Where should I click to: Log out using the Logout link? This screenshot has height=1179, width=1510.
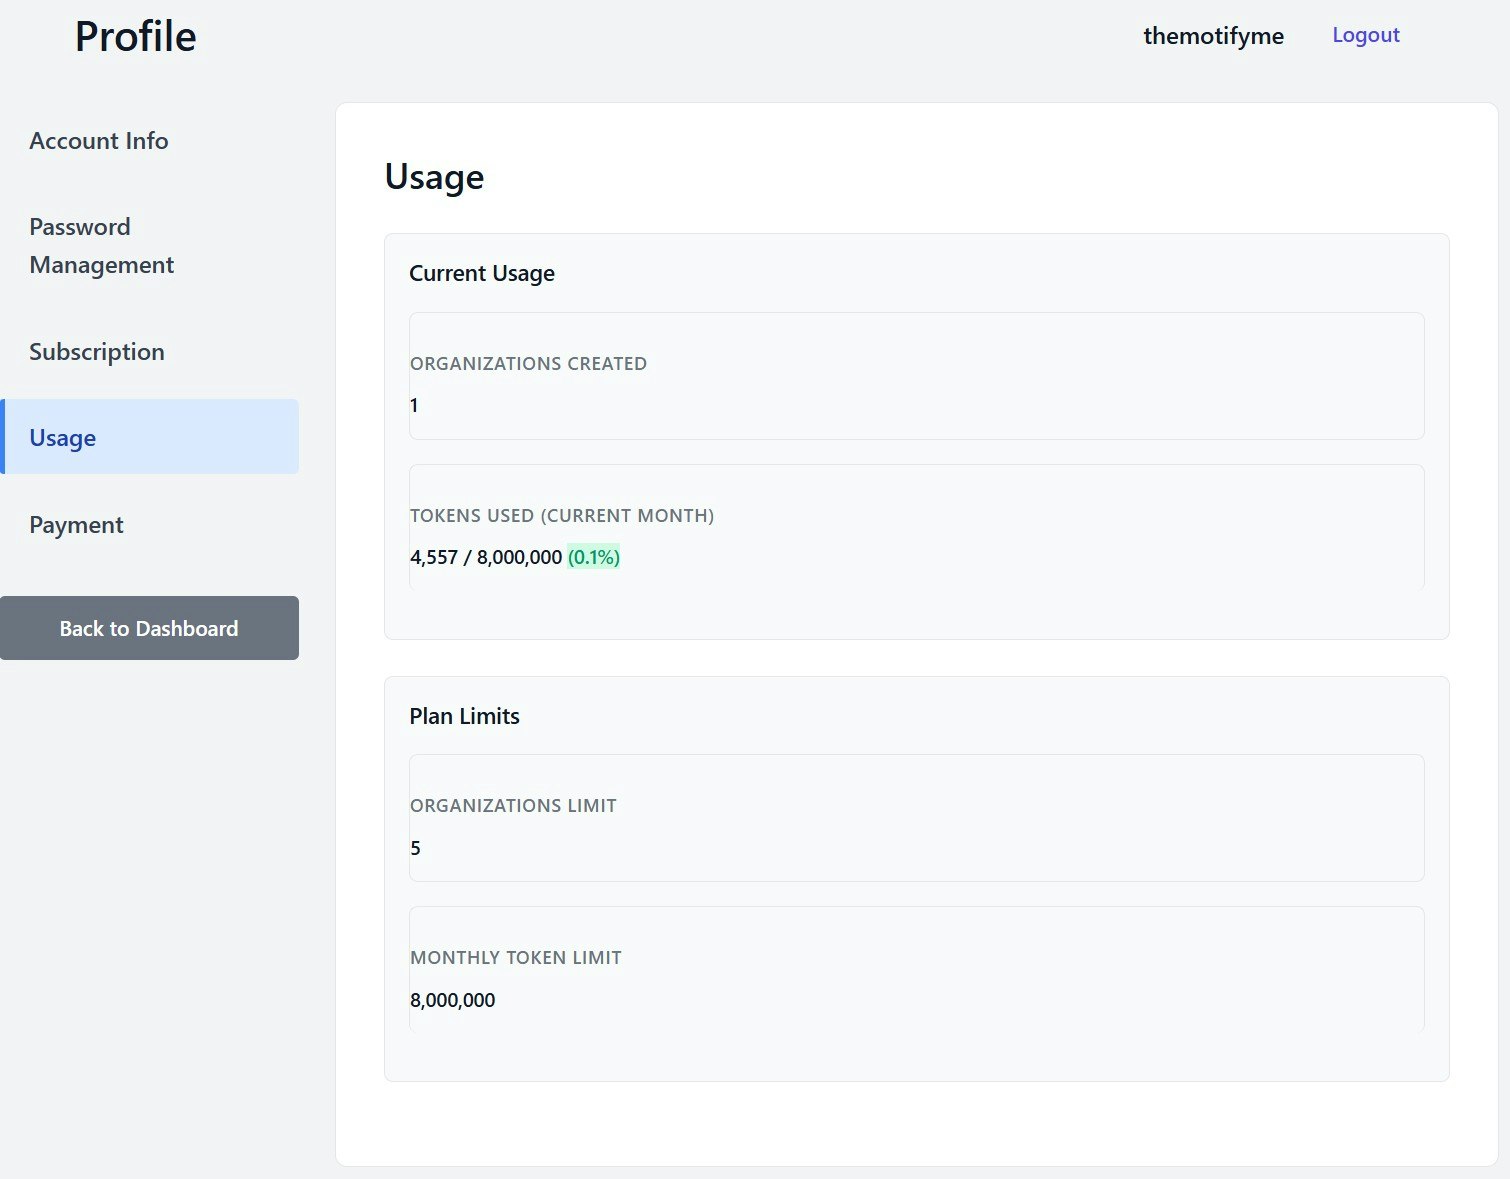(1365, 34)
